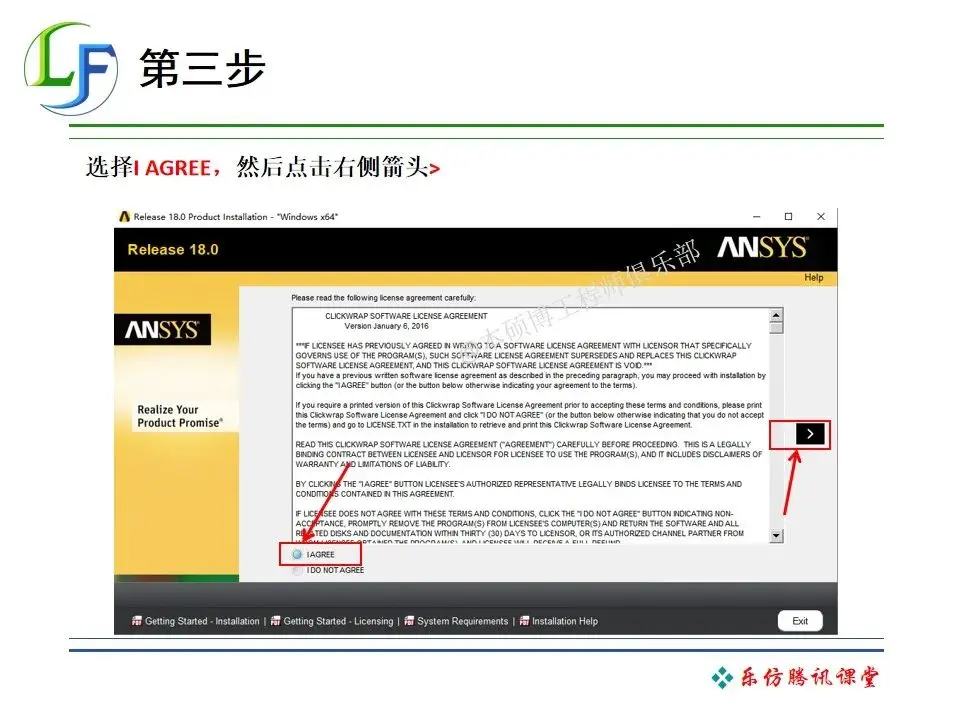960x720 pixels.
Task: Open System Requirements document
Action: [462, 621]
